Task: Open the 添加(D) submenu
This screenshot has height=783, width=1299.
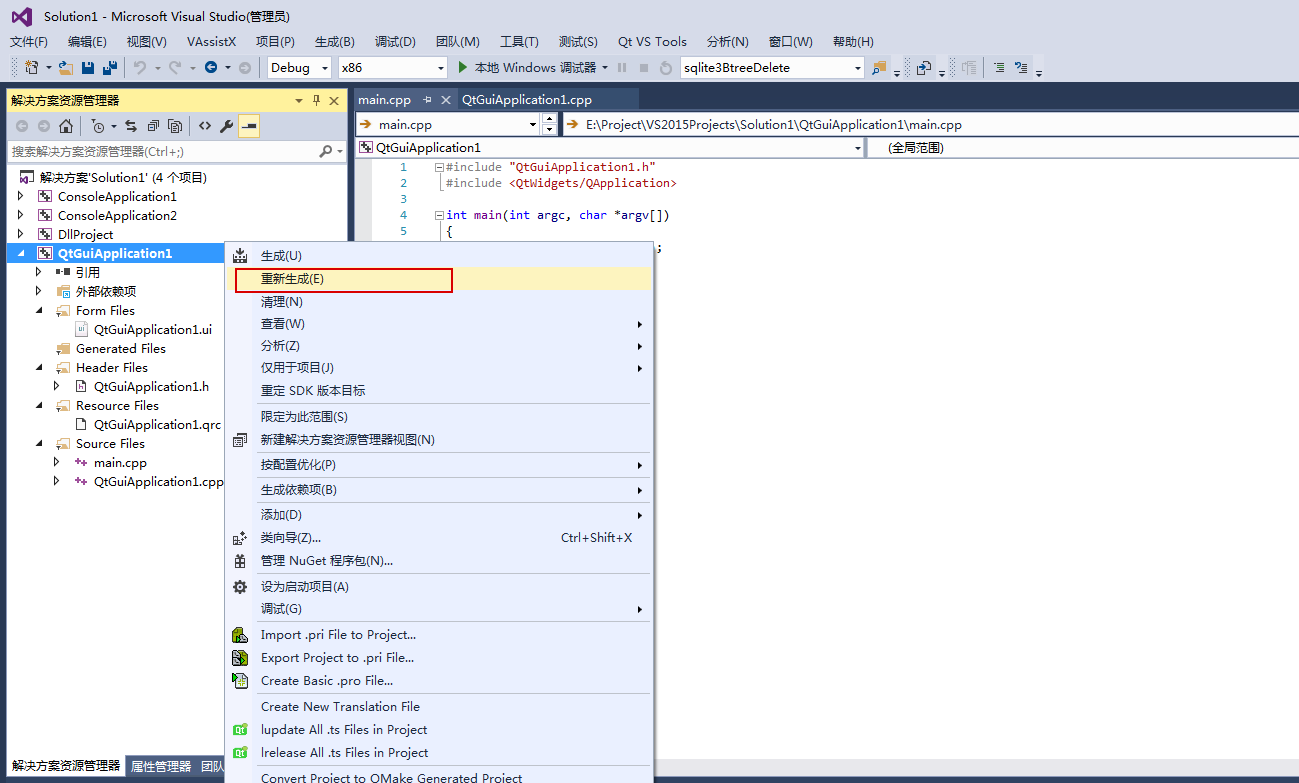Action: pos(440,515)
